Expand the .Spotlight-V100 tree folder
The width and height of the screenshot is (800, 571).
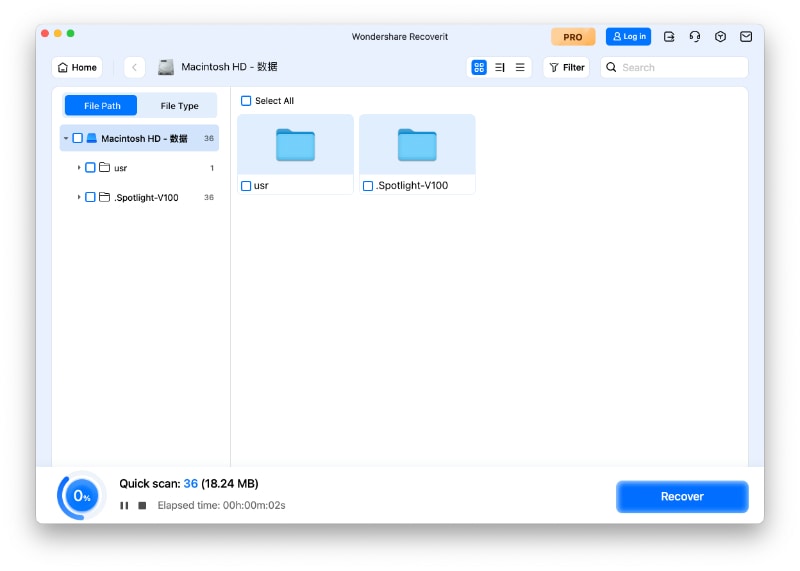79,197
